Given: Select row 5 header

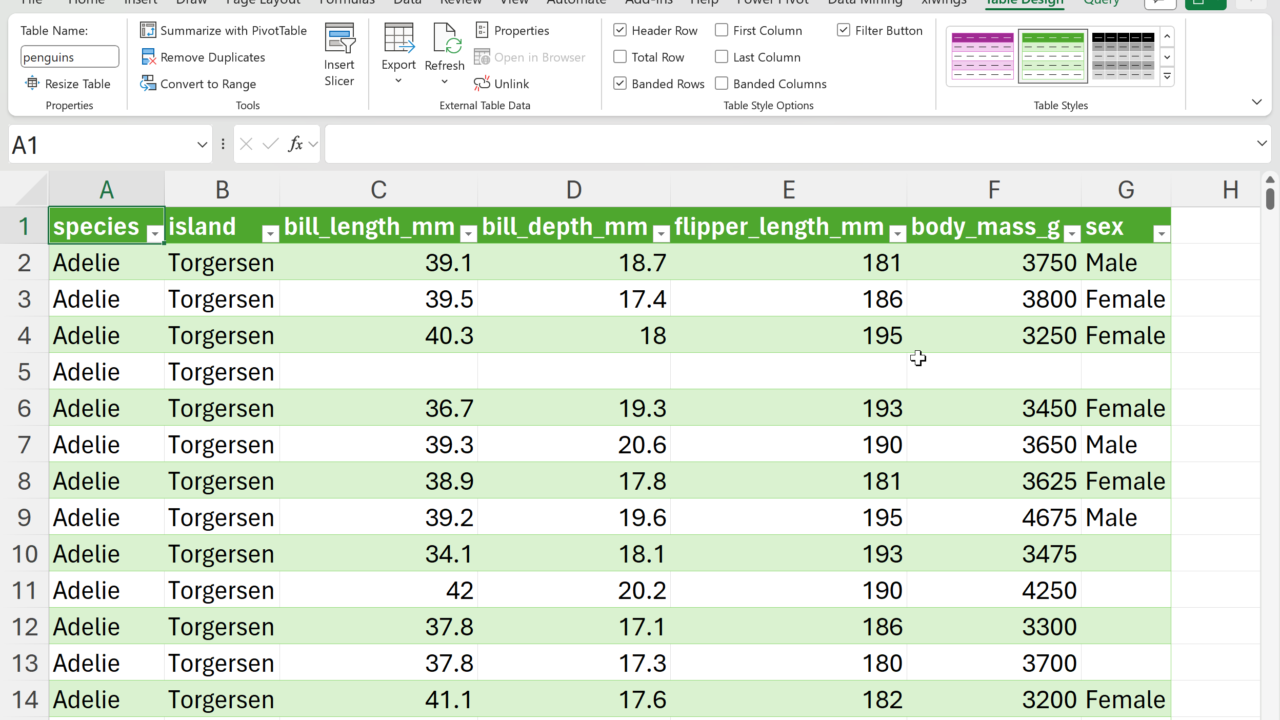Looking at the screenshot, I should click(24, 372).
